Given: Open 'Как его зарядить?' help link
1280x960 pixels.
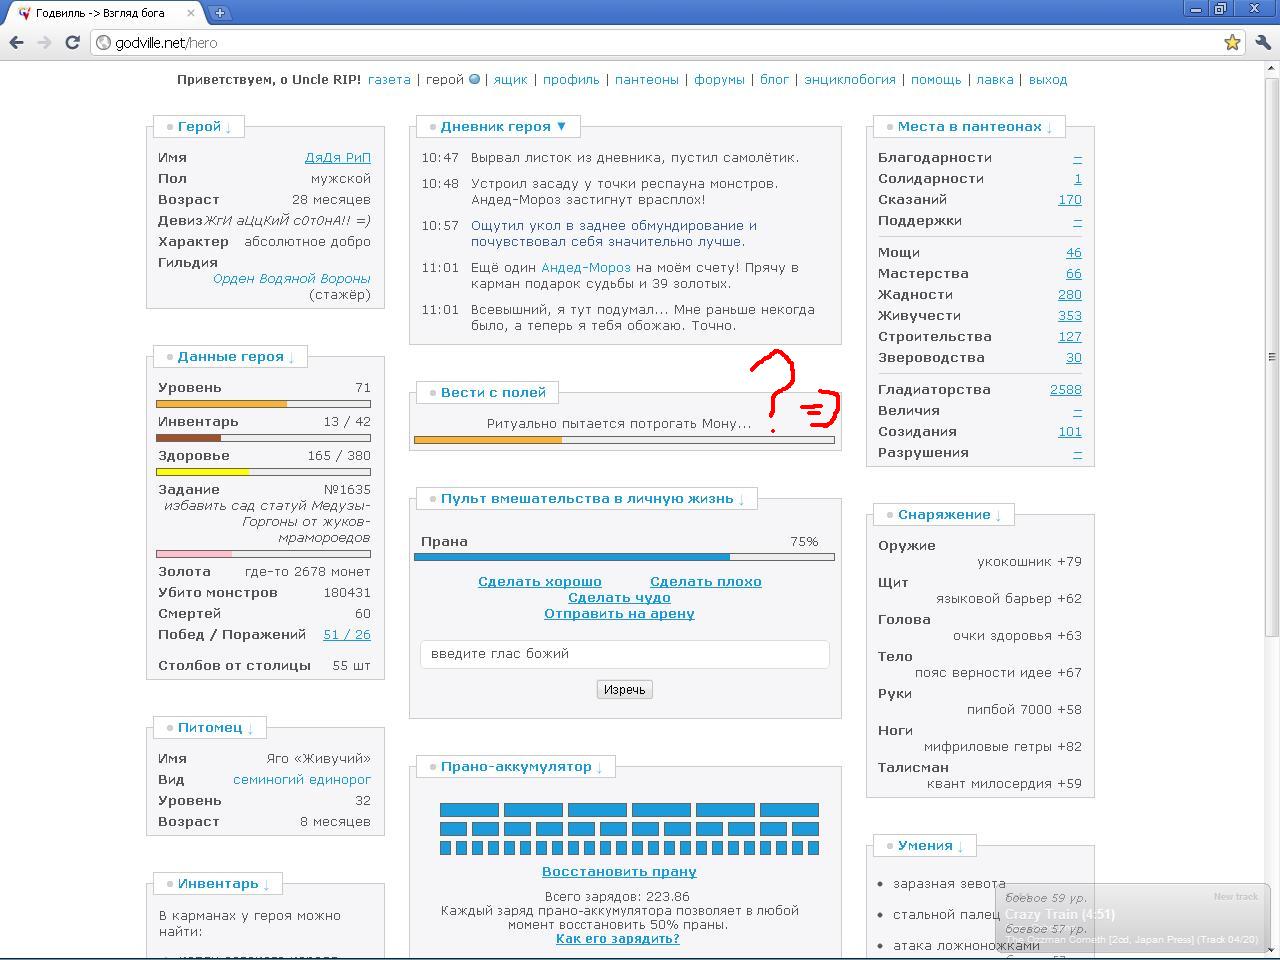Looking at the screenshot, I should coord(618,939).
